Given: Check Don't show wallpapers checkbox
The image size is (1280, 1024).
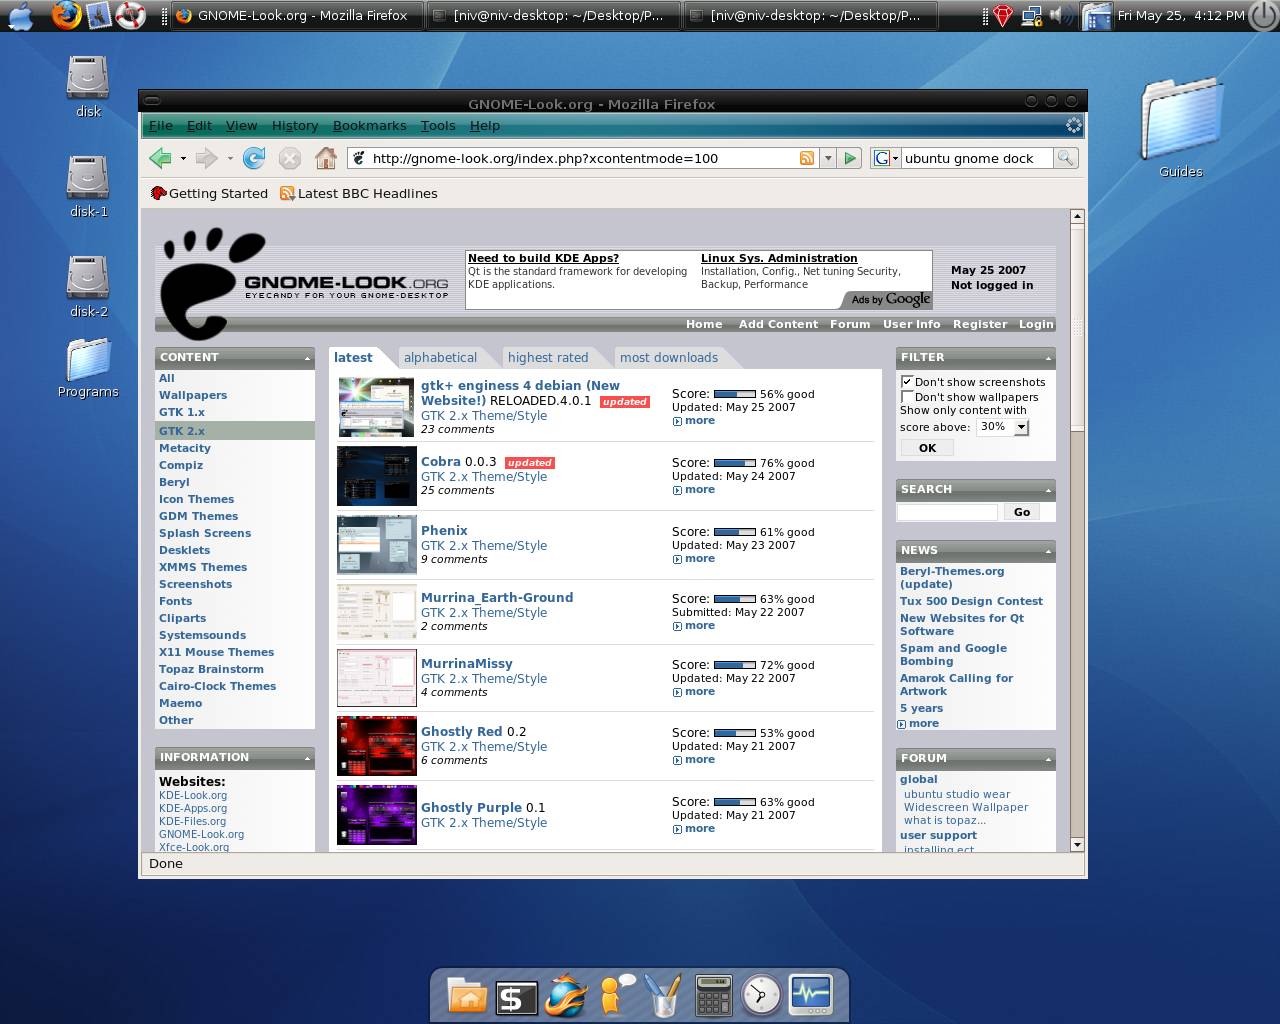Looking at the screenshot, I should (x=907, y=397).
